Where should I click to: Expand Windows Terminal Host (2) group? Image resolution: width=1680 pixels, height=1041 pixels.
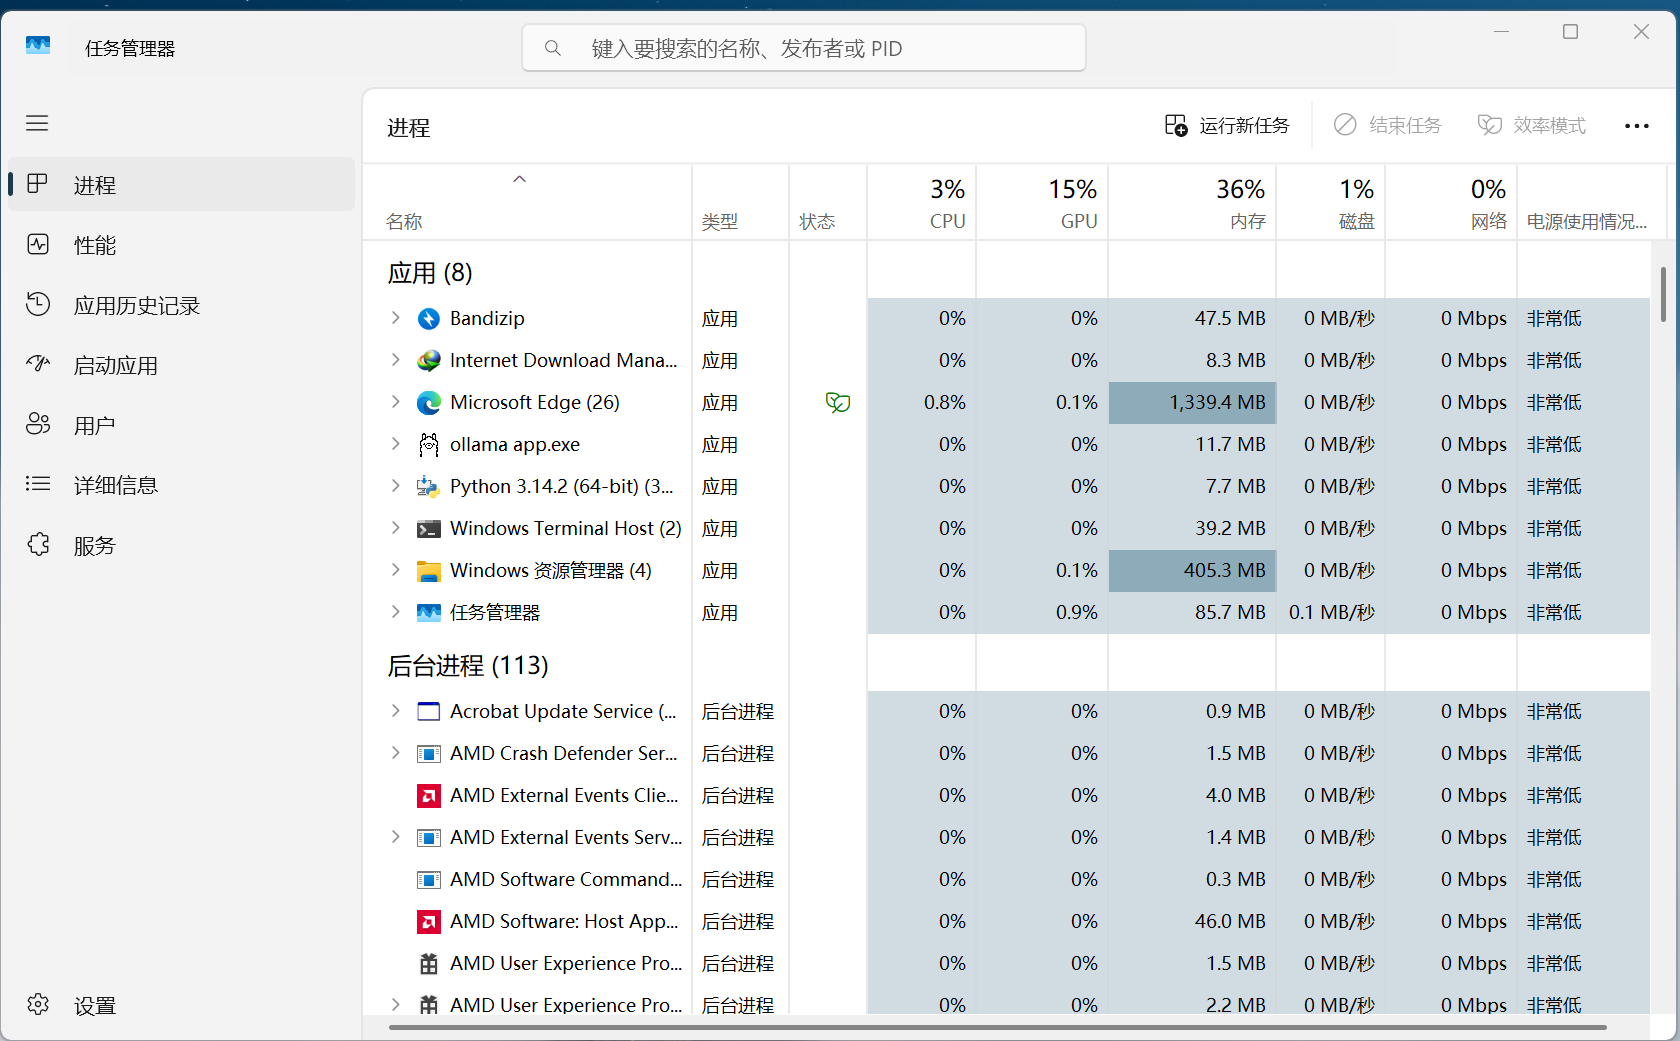[x=396, y=528]
